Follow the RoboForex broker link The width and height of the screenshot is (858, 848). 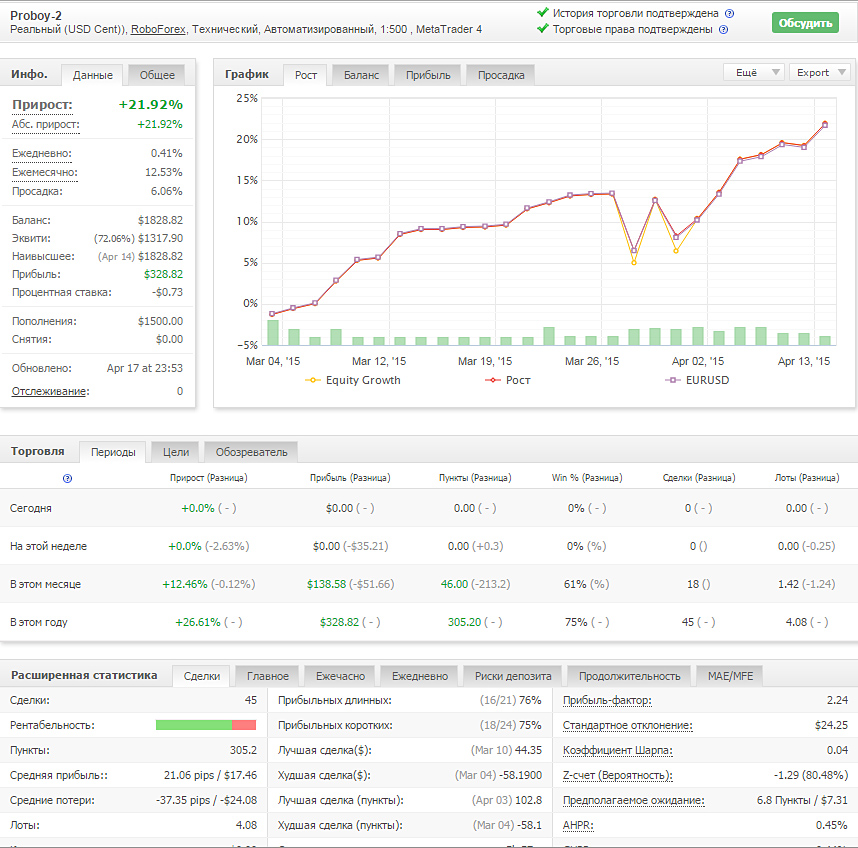click(x=158, y=30)
